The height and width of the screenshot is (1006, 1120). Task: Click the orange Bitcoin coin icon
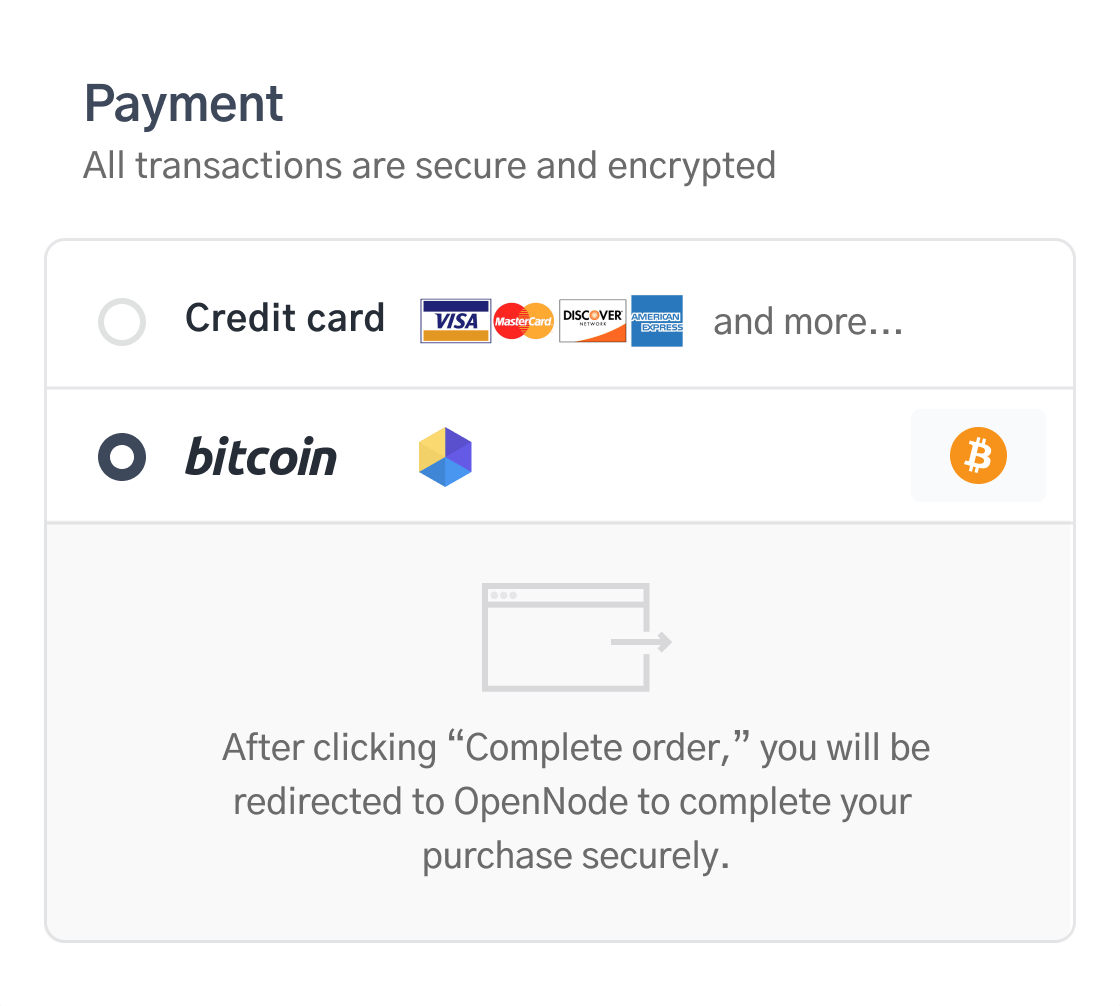coord(978,456)
